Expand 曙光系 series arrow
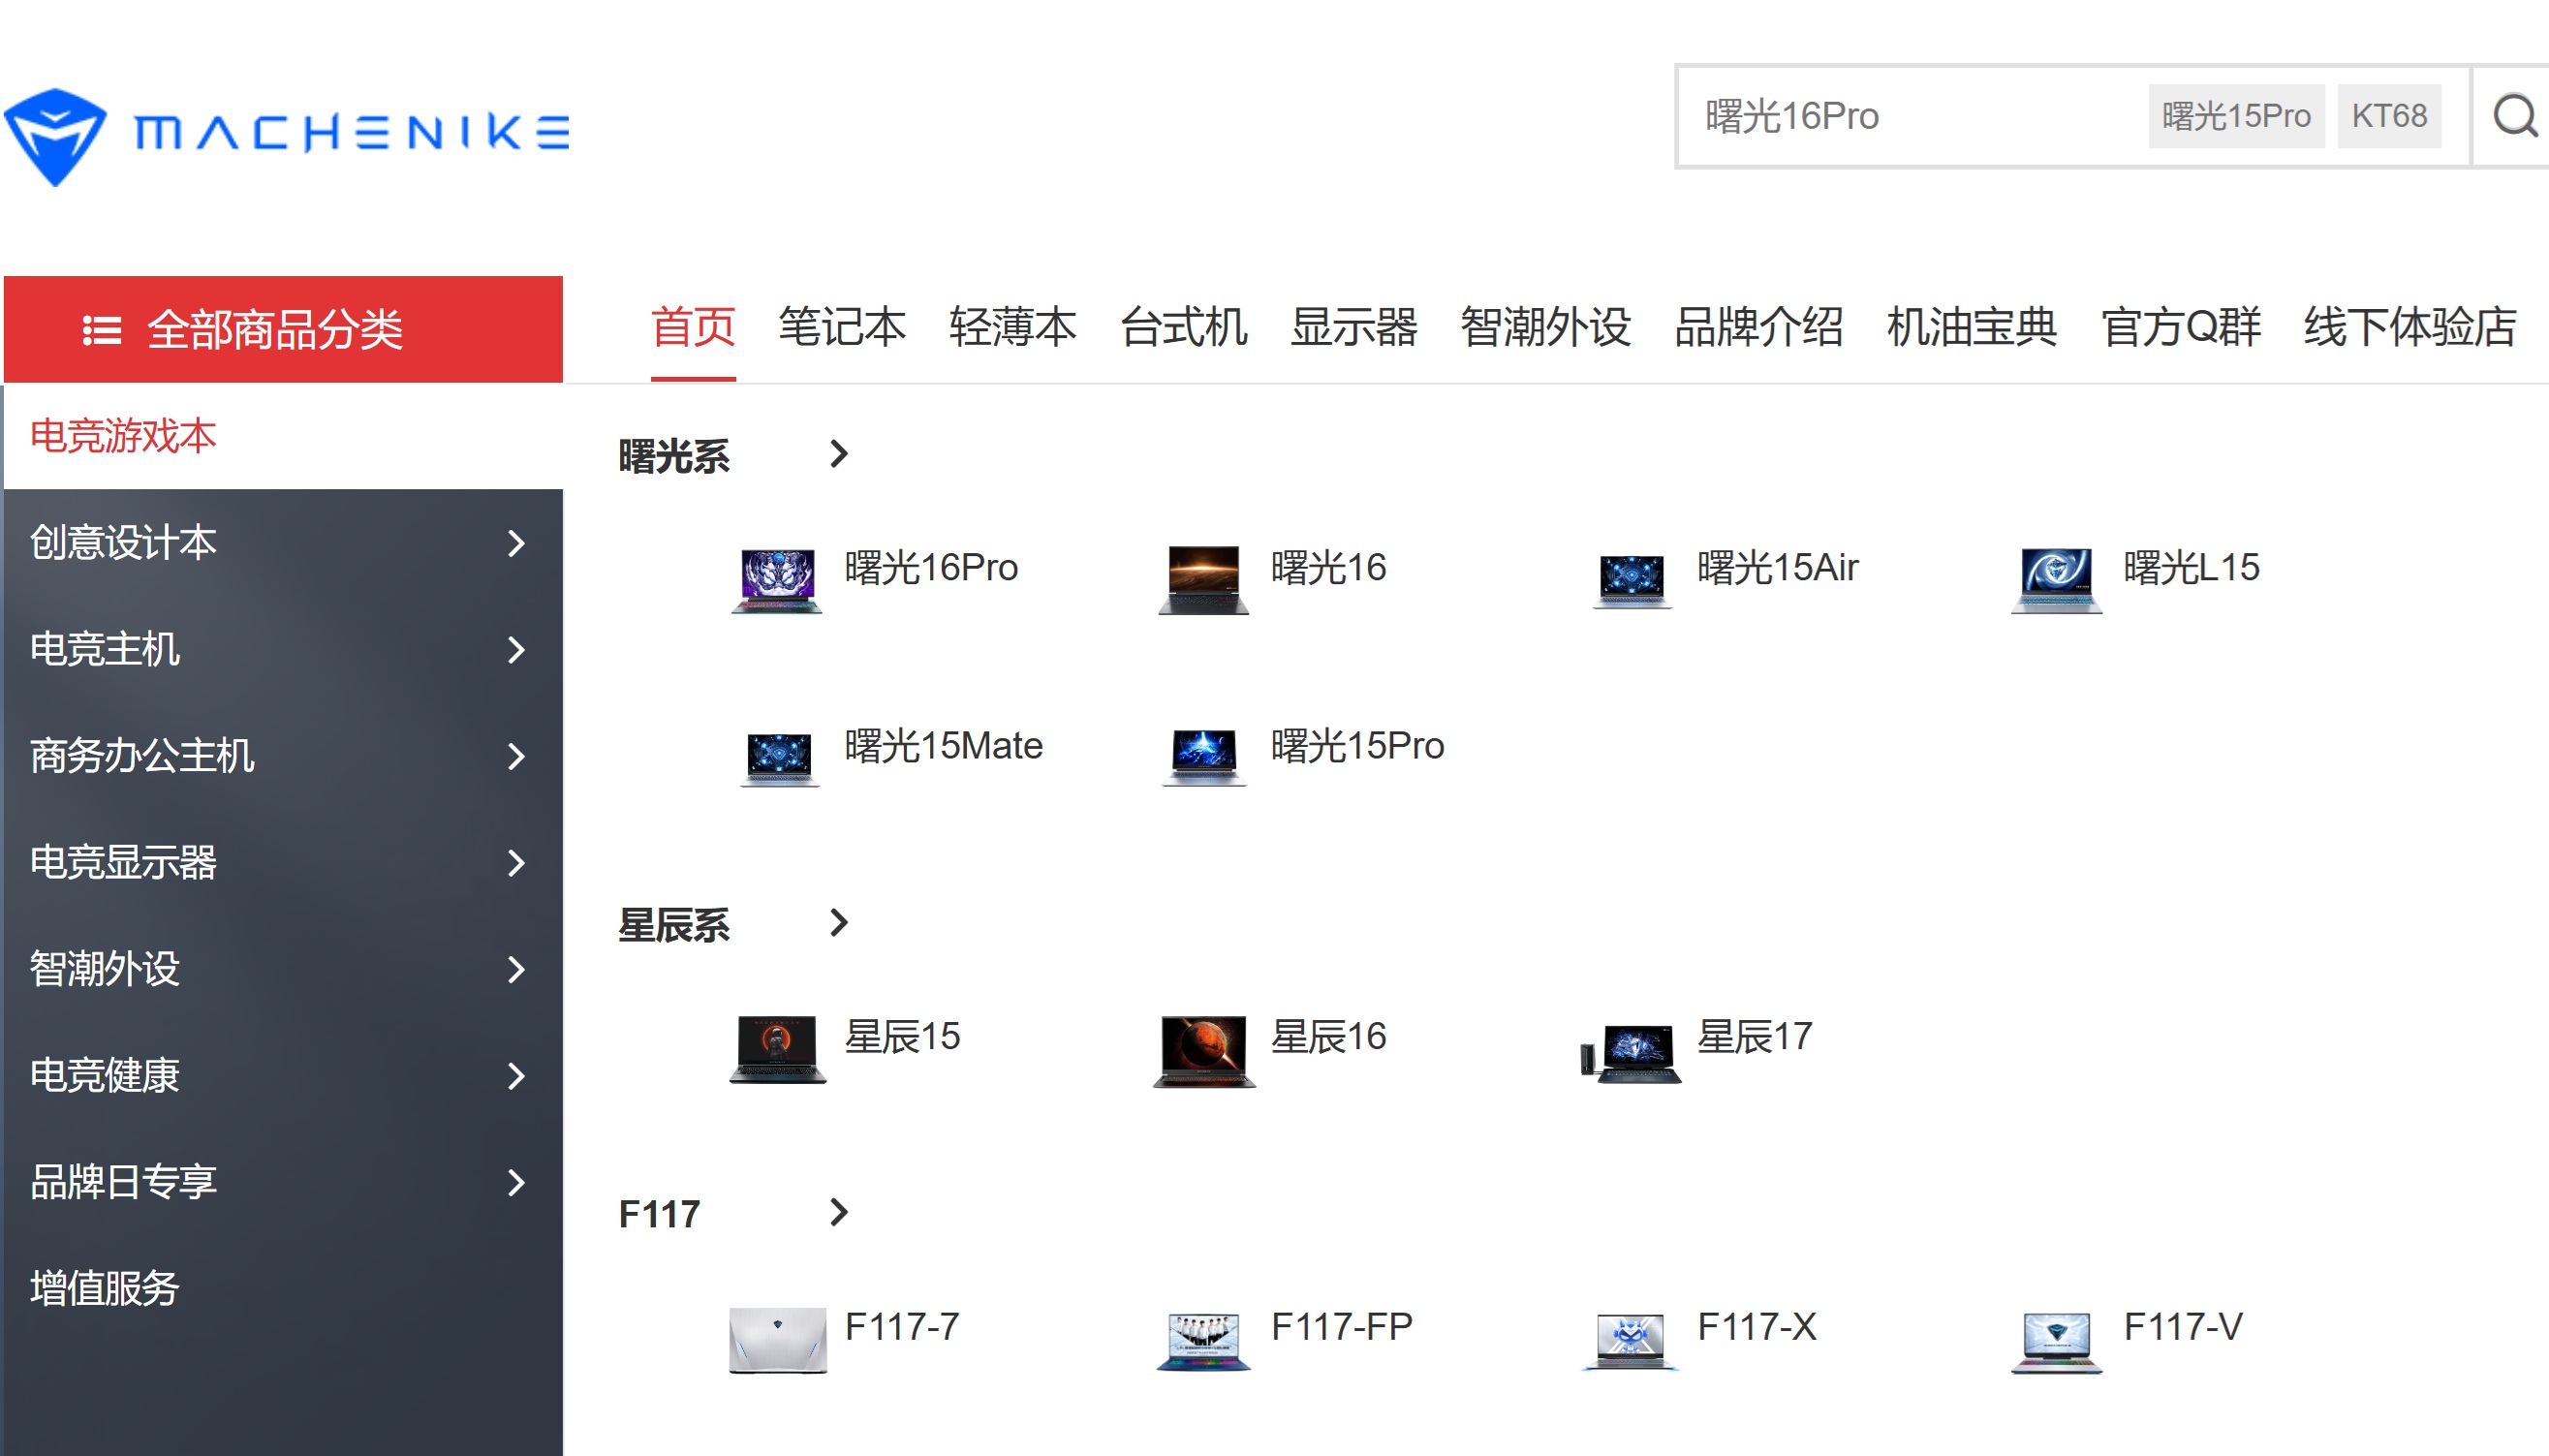 pos(839,454)
